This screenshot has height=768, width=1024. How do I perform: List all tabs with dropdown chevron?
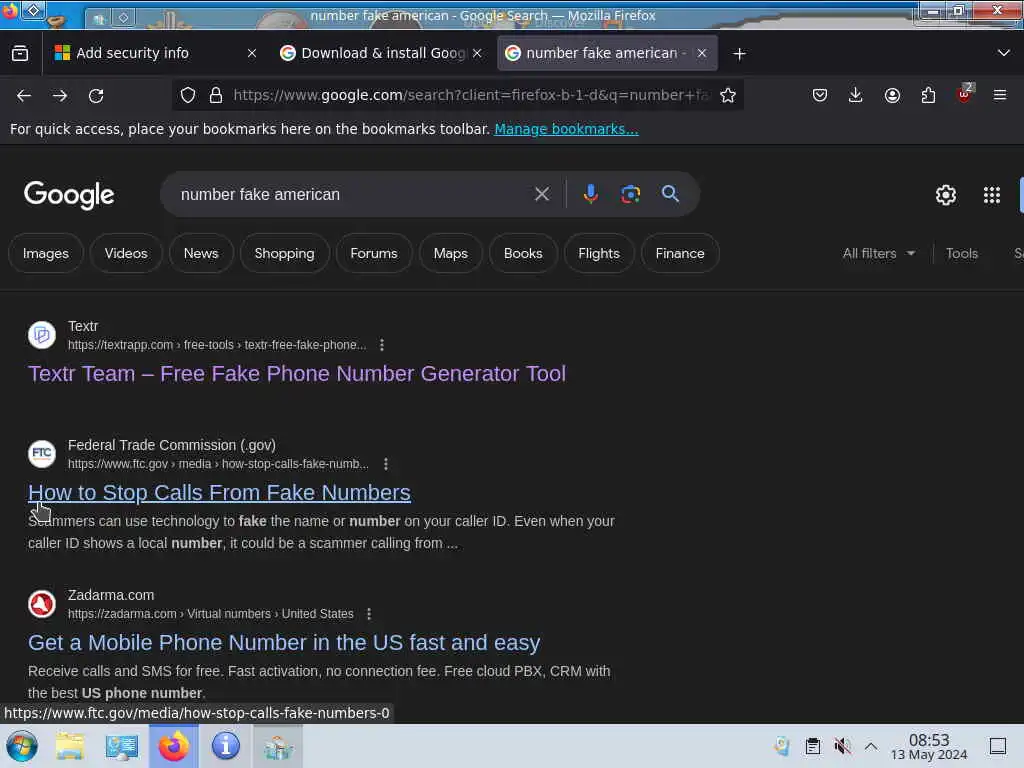[1004, 53]
